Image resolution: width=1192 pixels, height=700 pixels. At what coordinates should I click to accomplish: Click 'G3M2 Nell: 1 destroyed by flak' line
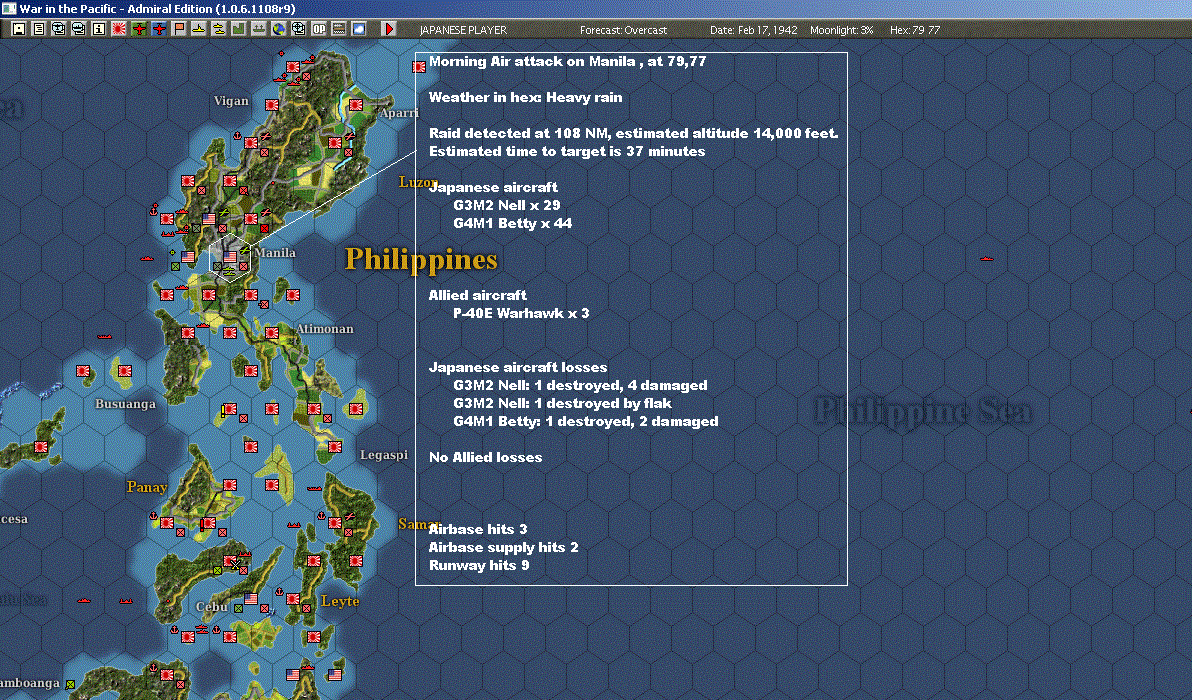pyautogui.click(x=562, y=404)
